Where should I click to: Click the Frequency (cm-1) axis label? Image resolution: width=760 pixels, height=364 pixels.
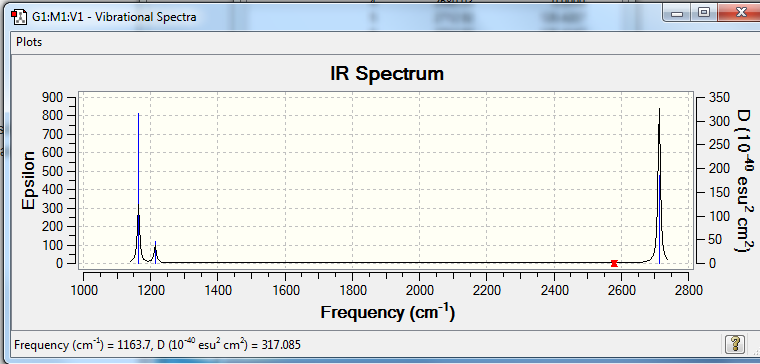click(x=388, y=312)
